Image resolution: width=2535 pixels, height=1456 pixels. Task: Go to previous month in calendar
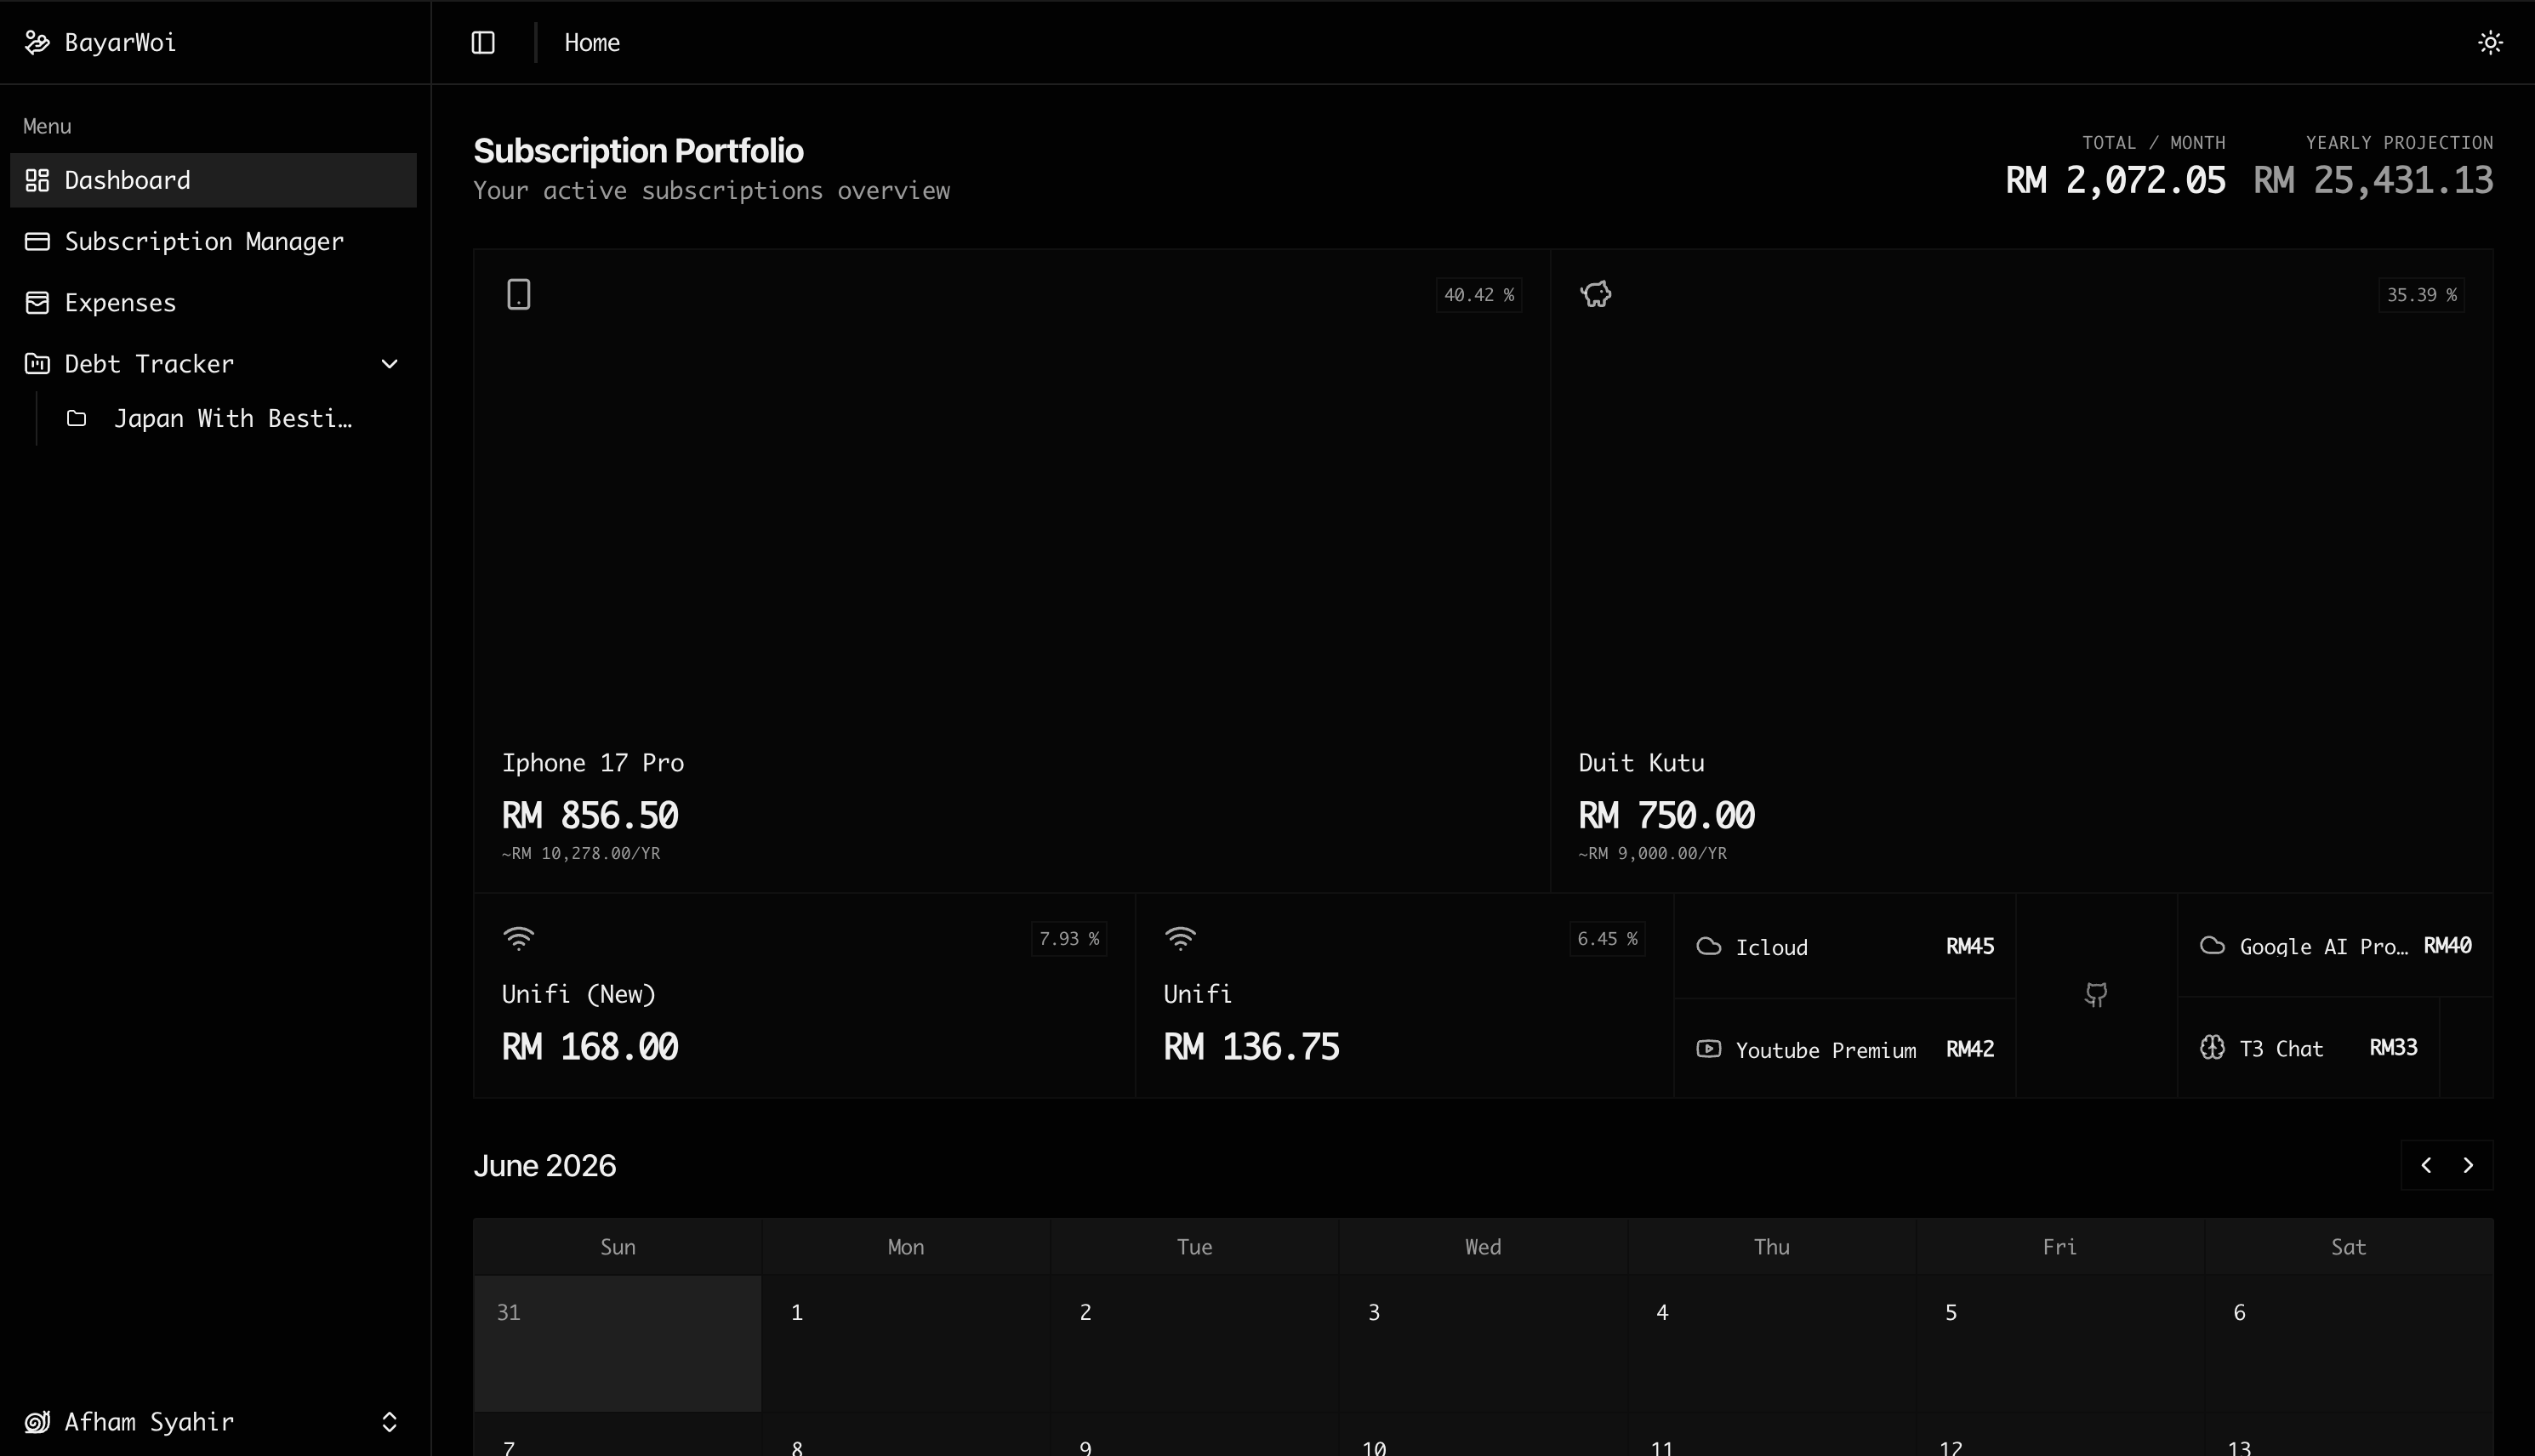click(2426, 1165)
